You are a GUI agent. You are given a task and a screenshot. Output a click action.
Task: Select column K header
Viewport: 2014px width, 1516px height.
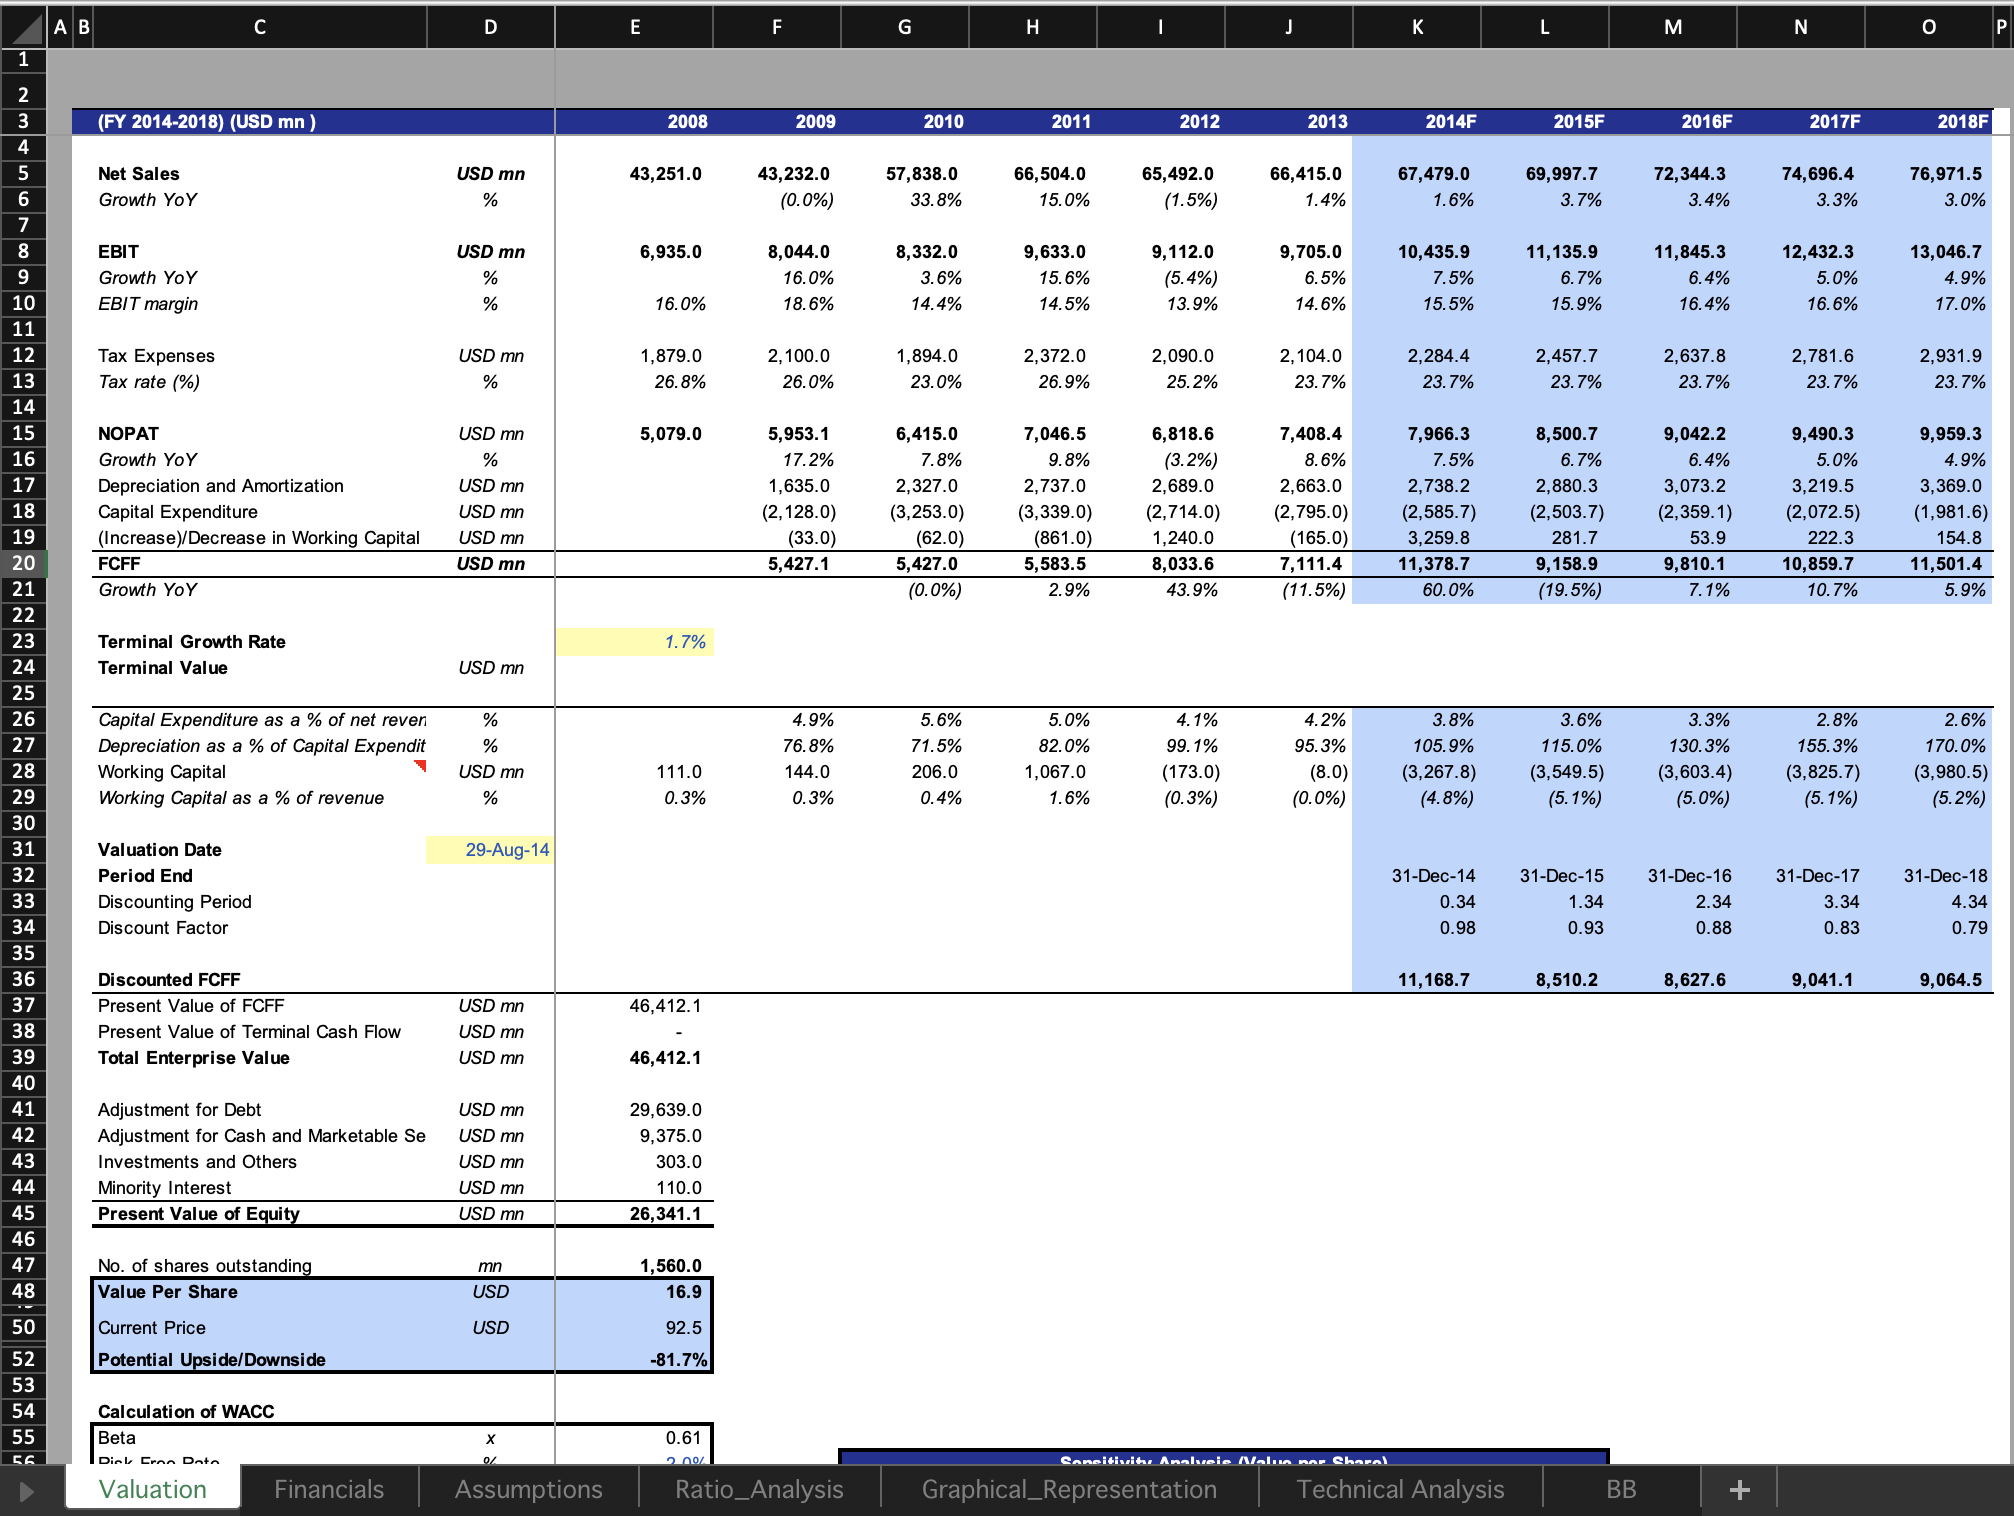click(x=1416, y=27)
